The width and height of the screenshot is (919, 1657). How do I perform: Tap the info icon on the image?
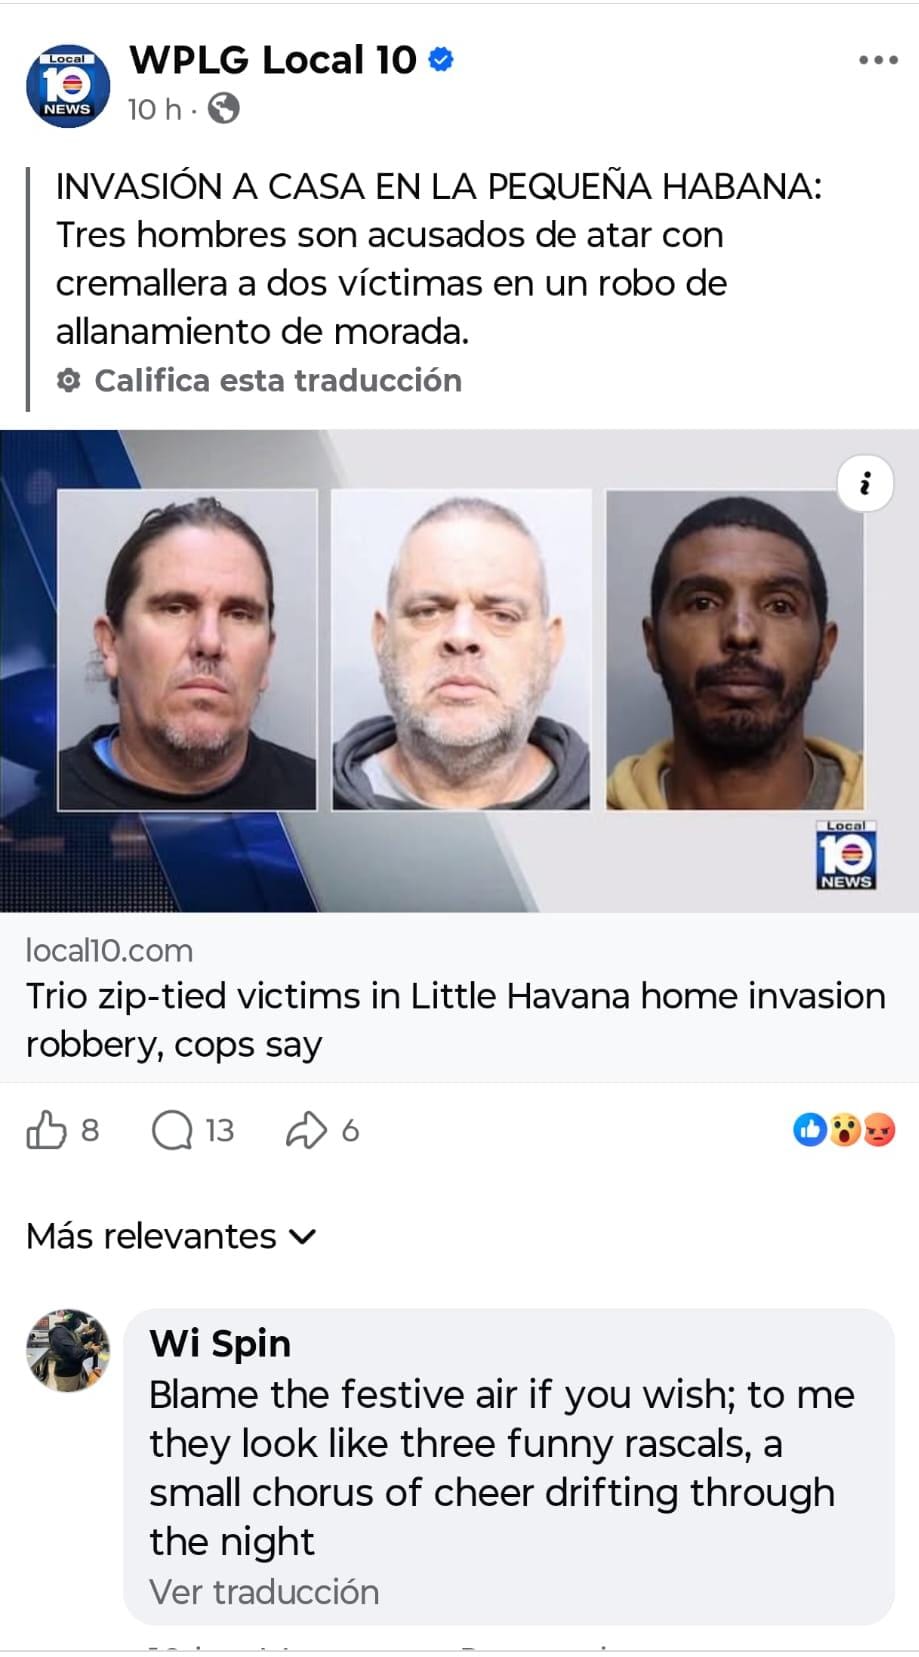[865, 484]
